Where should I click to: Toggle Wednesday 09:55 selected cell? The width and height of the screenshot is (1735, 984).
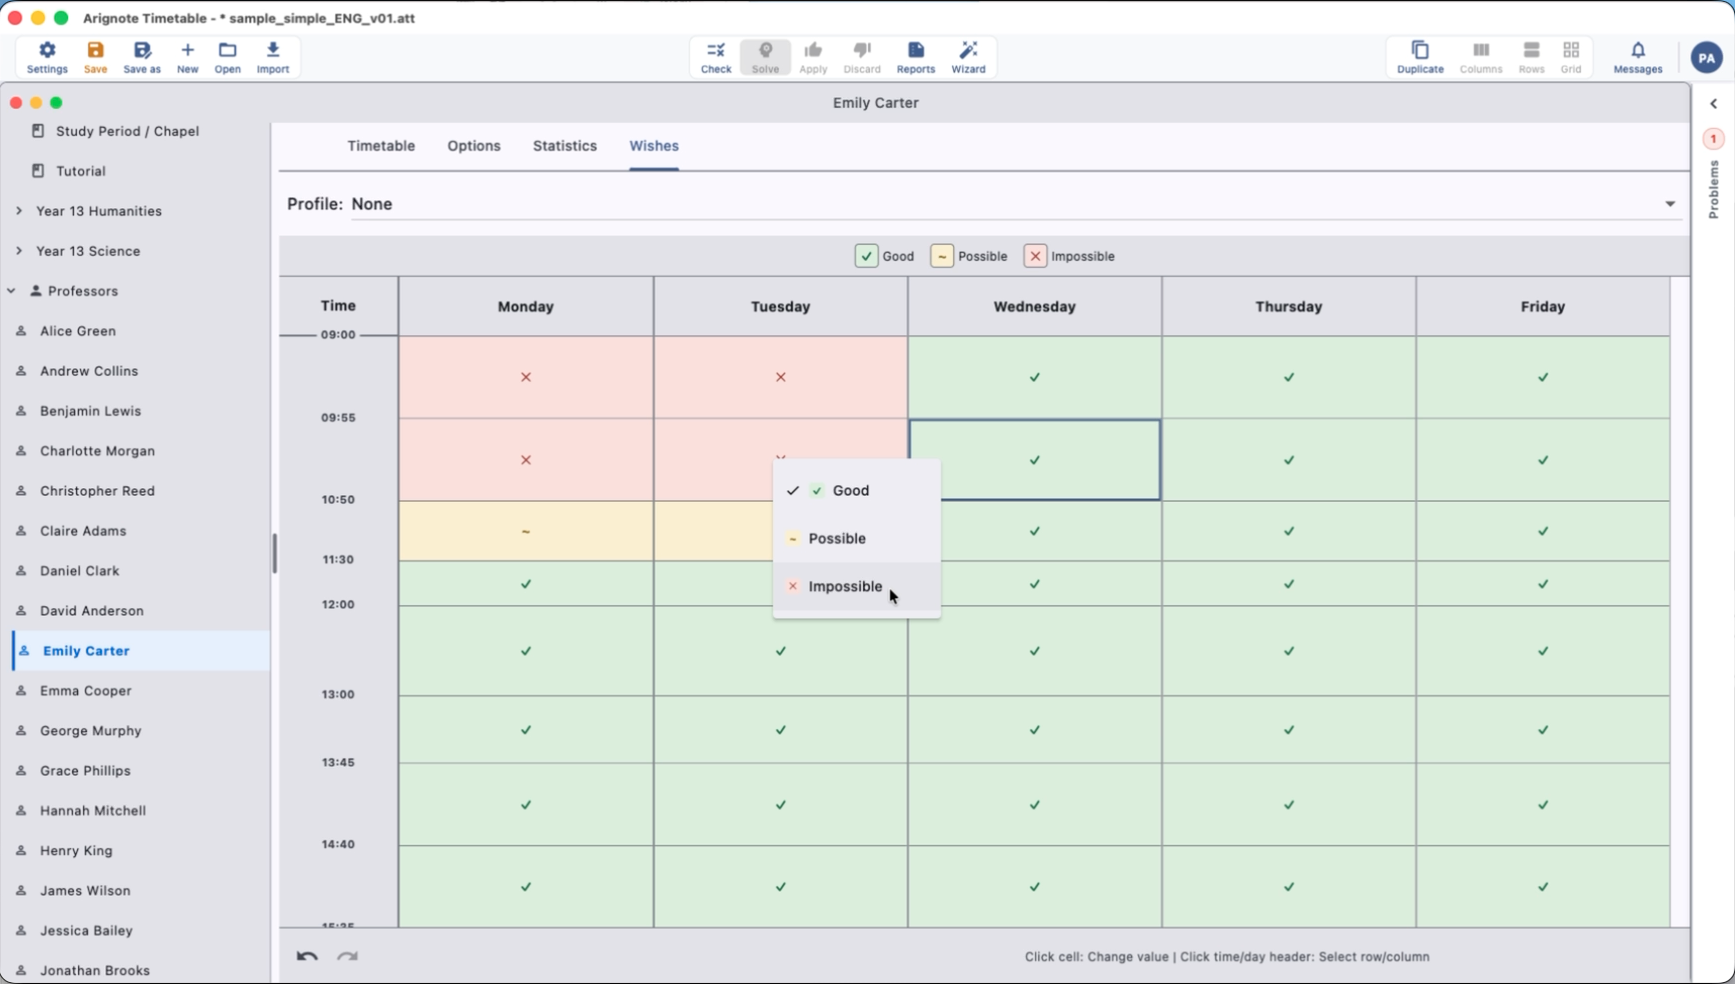(x=1035, y=460)
